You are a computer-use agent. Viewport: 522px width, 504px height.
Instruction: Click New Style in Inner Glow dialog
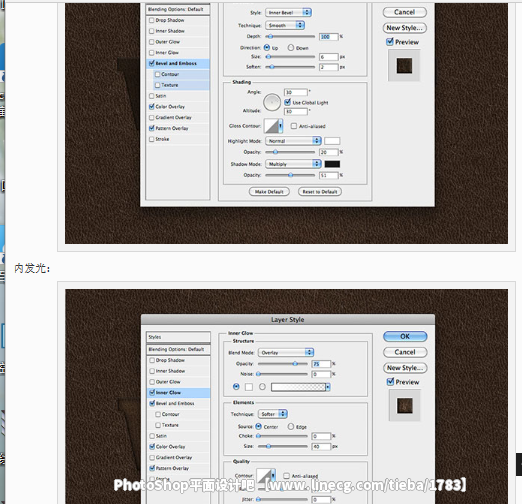[x=405, y=368]
